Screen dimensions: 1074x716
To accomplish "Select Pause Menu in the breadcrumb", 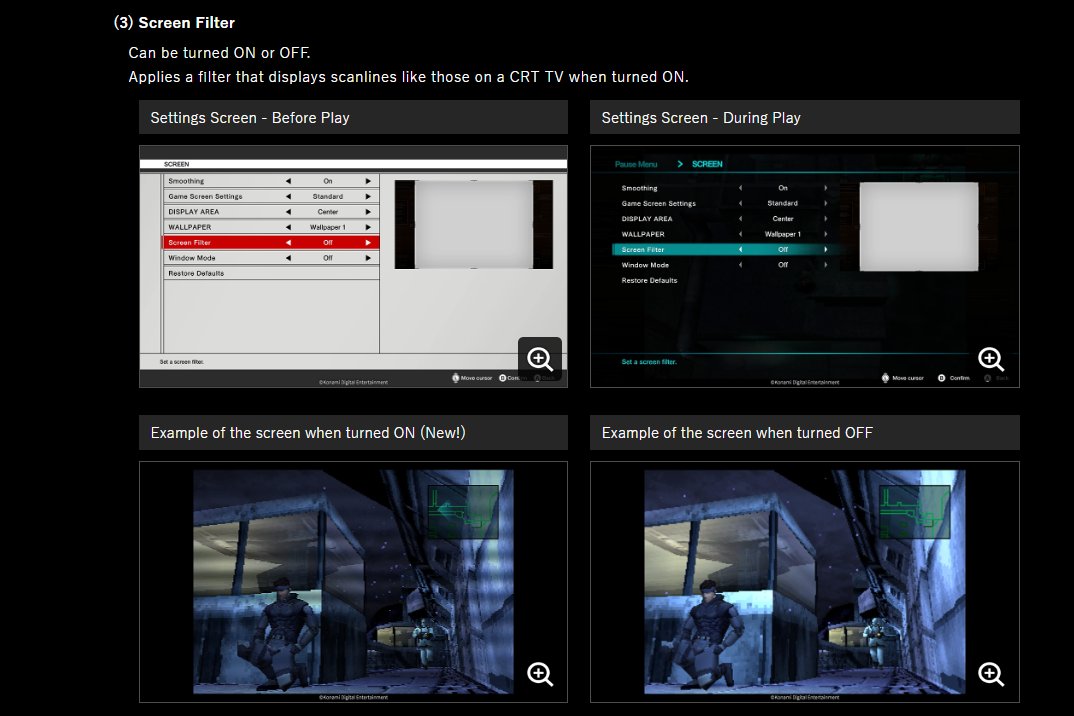I will pos(634,163).
